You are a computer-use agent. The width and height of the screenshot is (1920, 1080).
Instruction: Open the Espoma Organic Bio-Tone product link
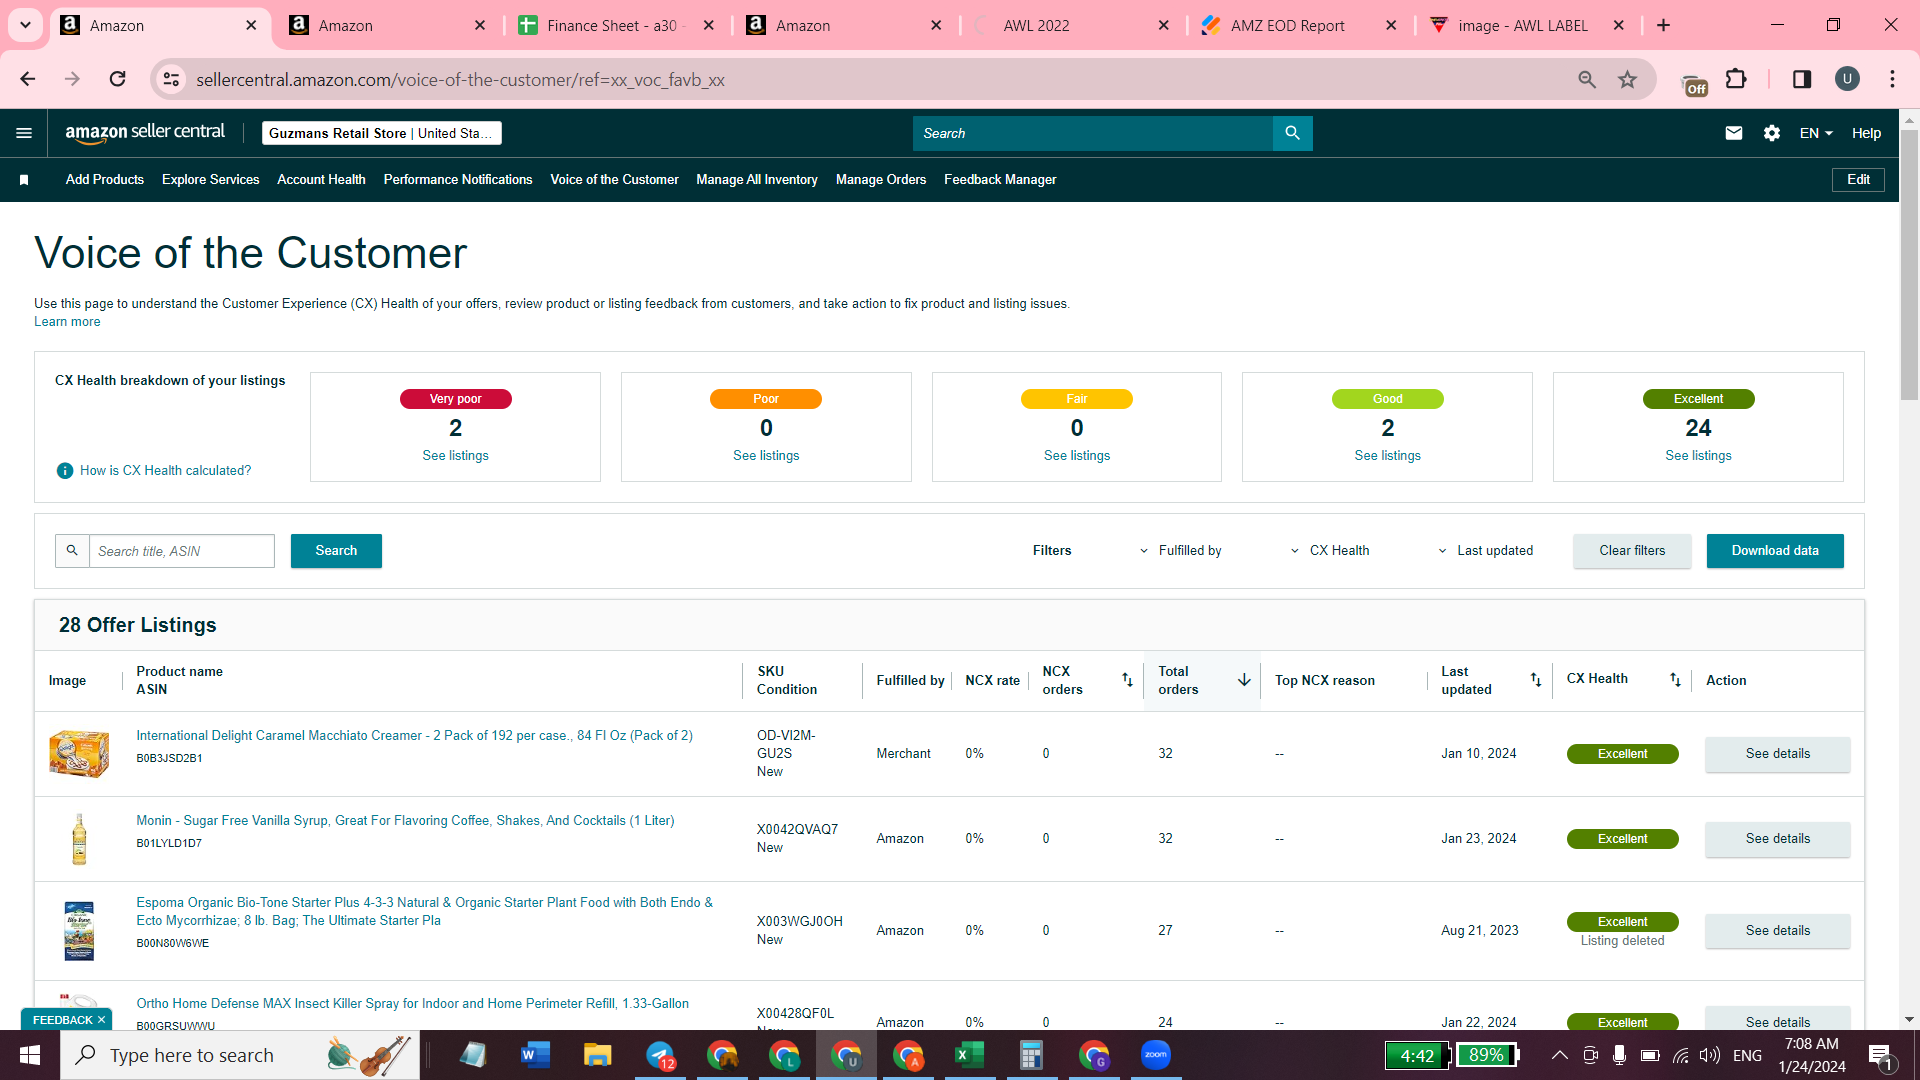[x=425, y=912]
